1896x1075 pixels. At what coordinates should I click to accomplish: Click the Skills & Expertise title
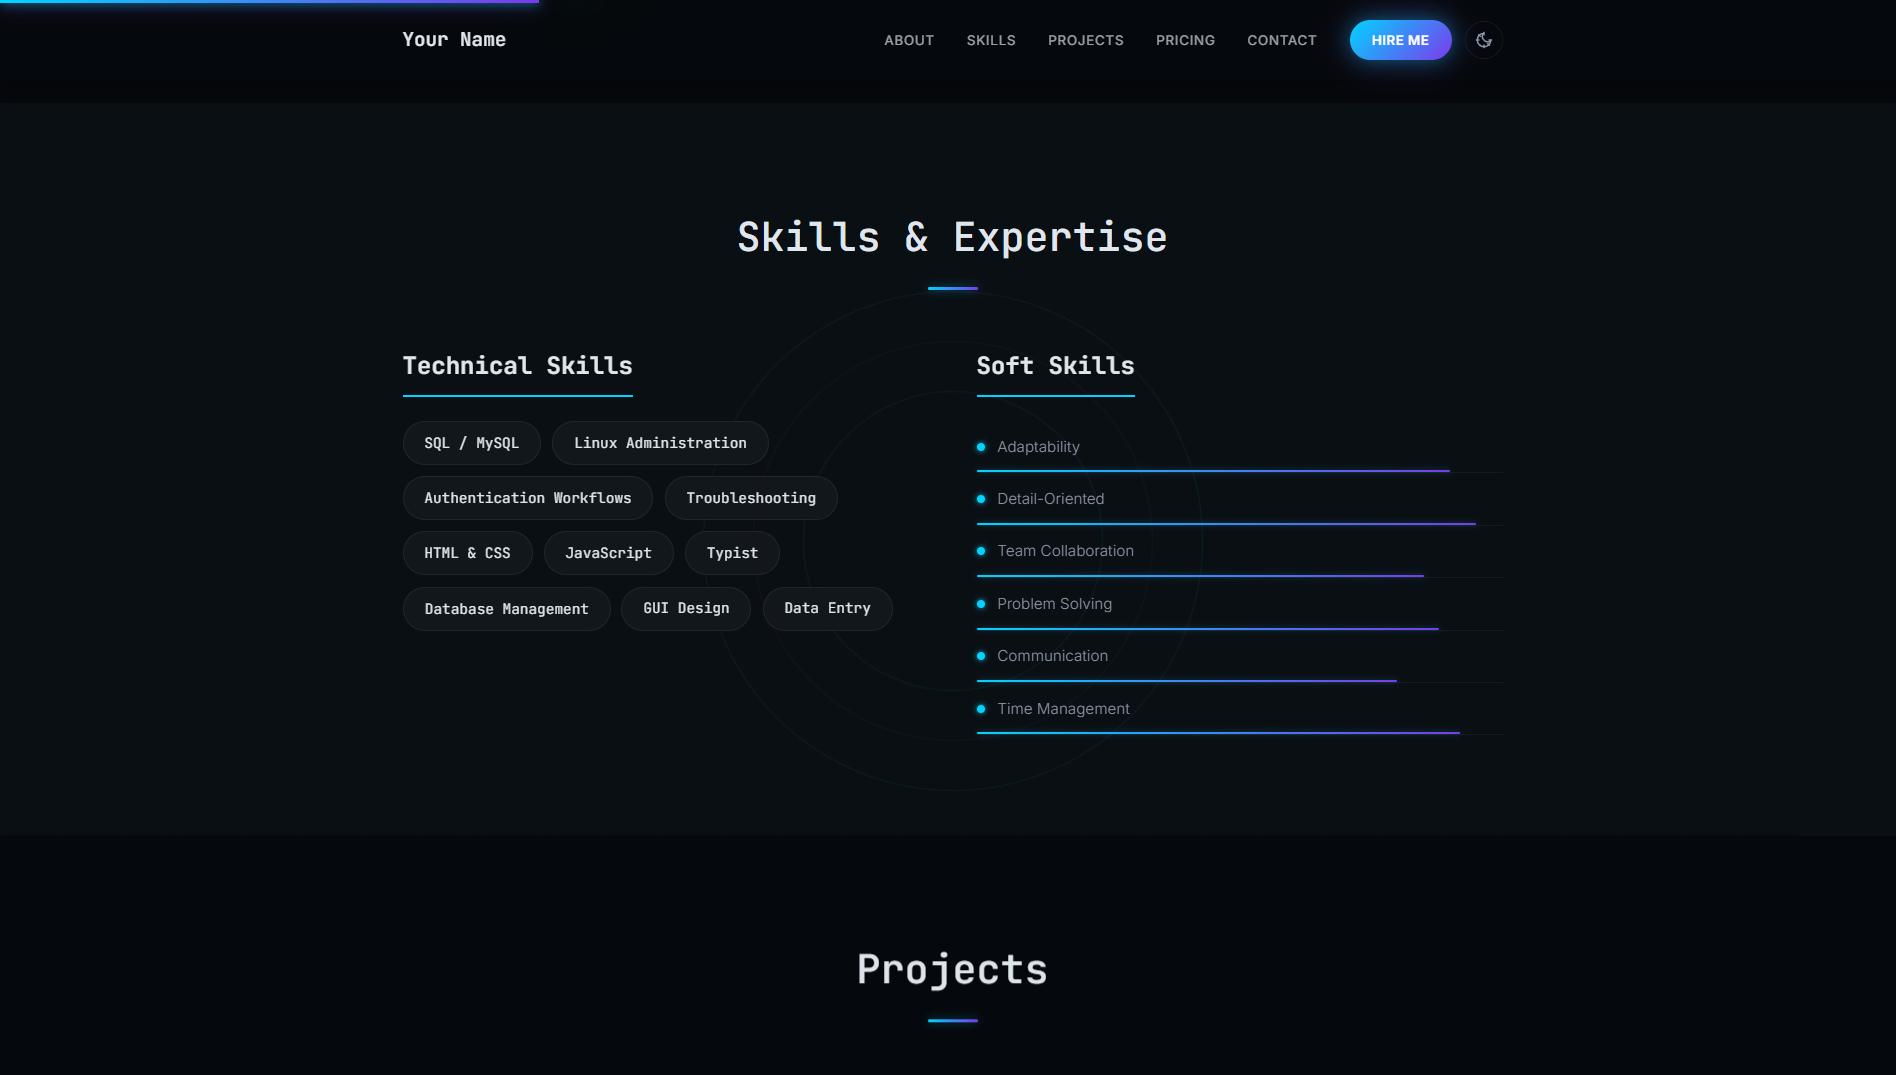click(952, 238)
